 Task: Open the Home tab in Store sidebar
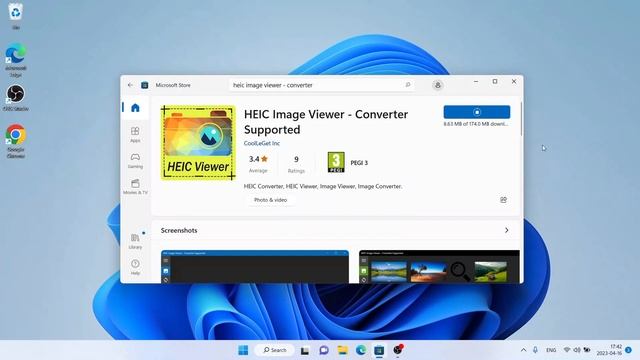click(x=135, y=108)
